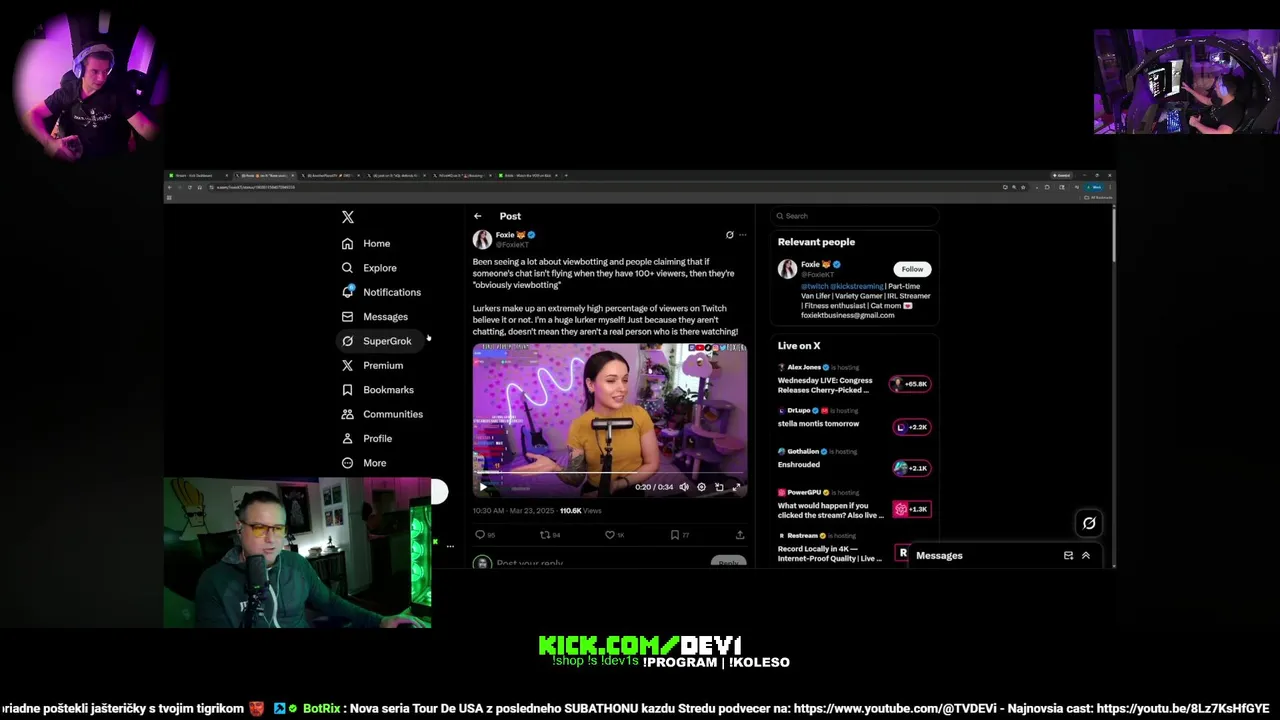Click the X logo in the sidebar
This screenshot has height=720, width=1280.
click(x=348, y=217)
